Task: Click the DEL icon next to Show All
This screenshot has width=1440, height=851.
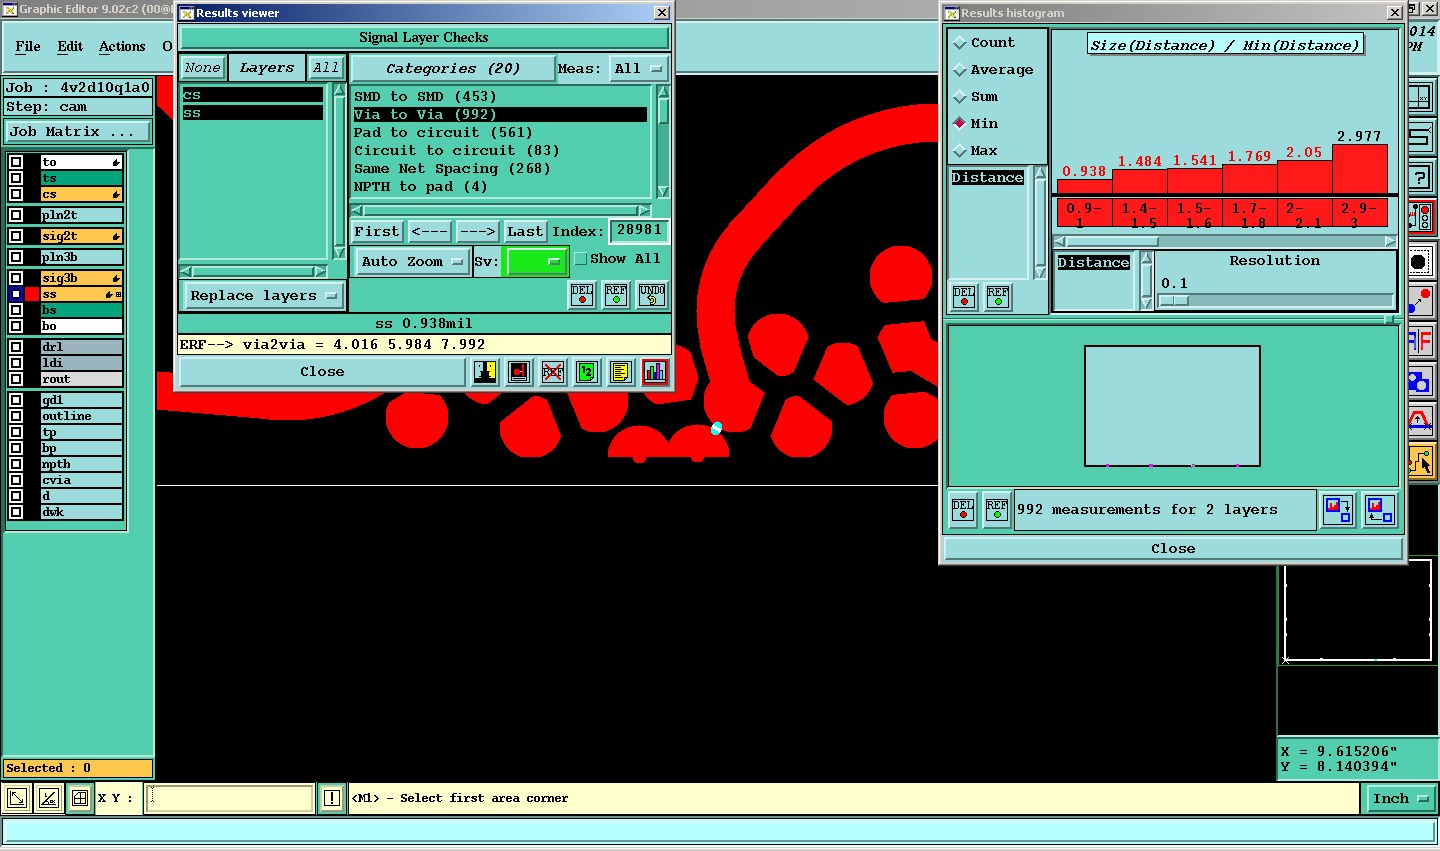Action: [582, 295]
